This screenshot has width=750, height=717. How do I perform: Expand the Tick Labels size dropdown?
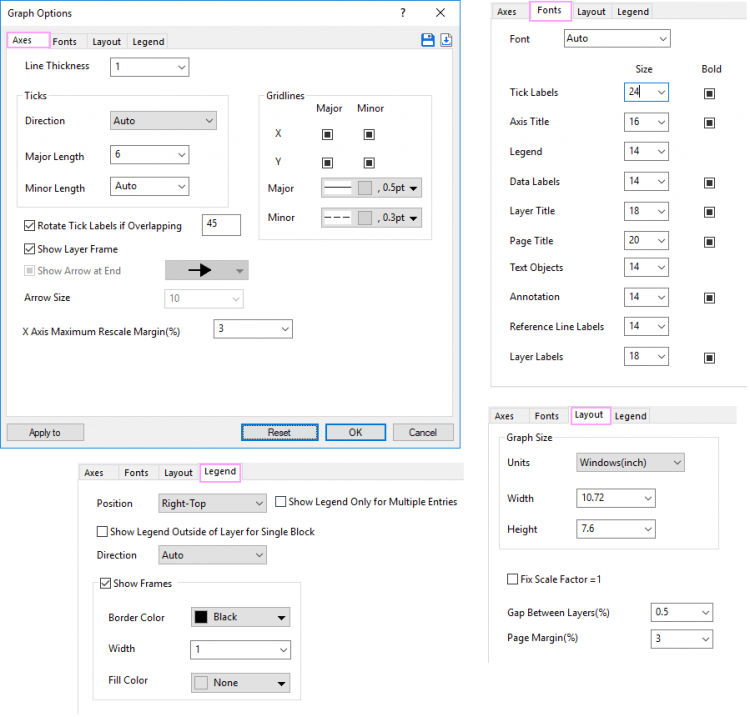(x=646, y=92)
